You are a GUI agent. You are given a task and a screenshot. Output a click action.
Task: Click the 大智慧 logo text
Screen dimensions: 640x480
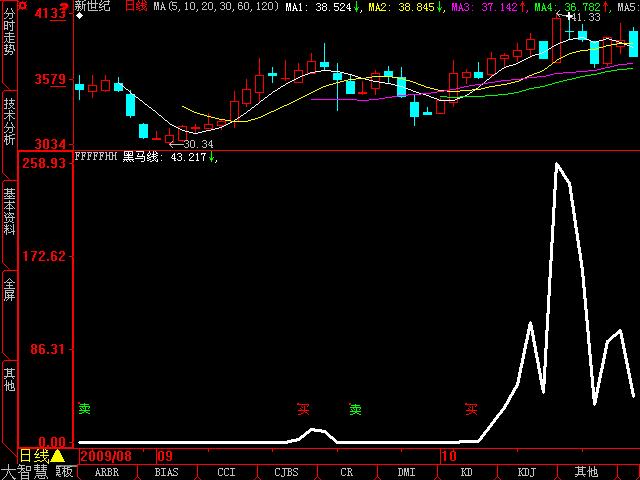click(x=24, y=472)
